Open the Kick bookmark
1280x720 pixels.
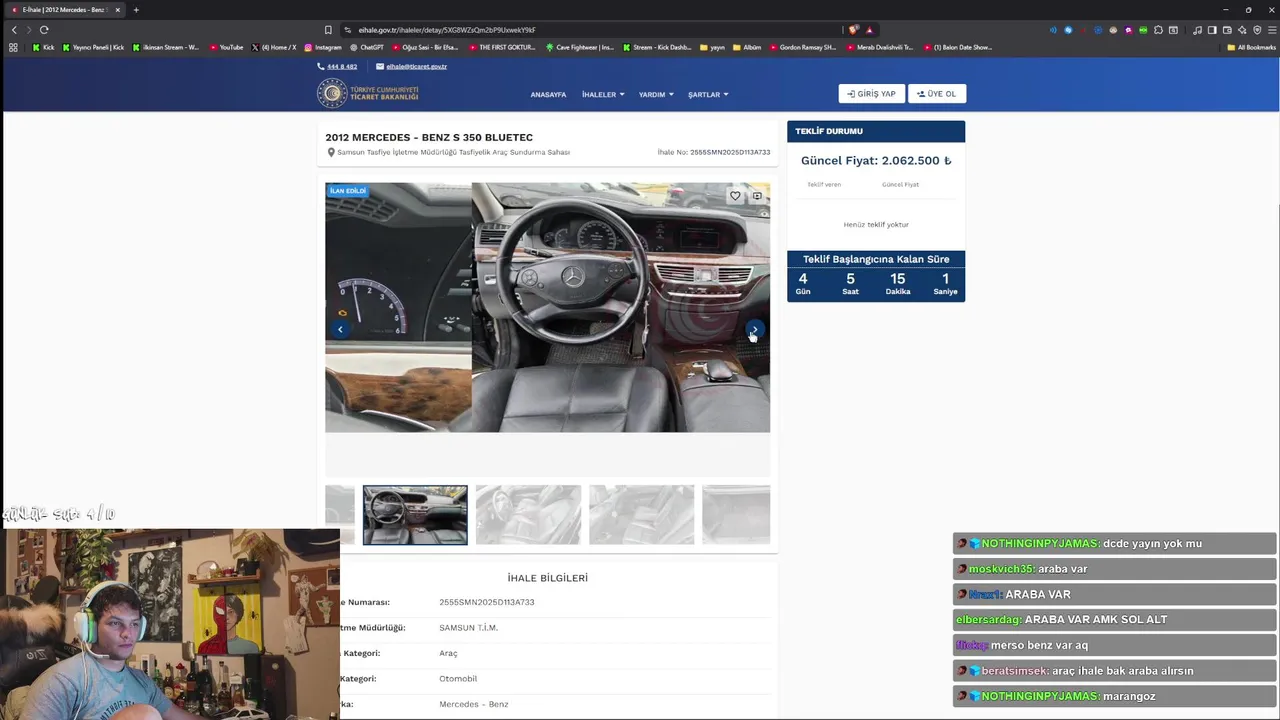pos(43,47)
